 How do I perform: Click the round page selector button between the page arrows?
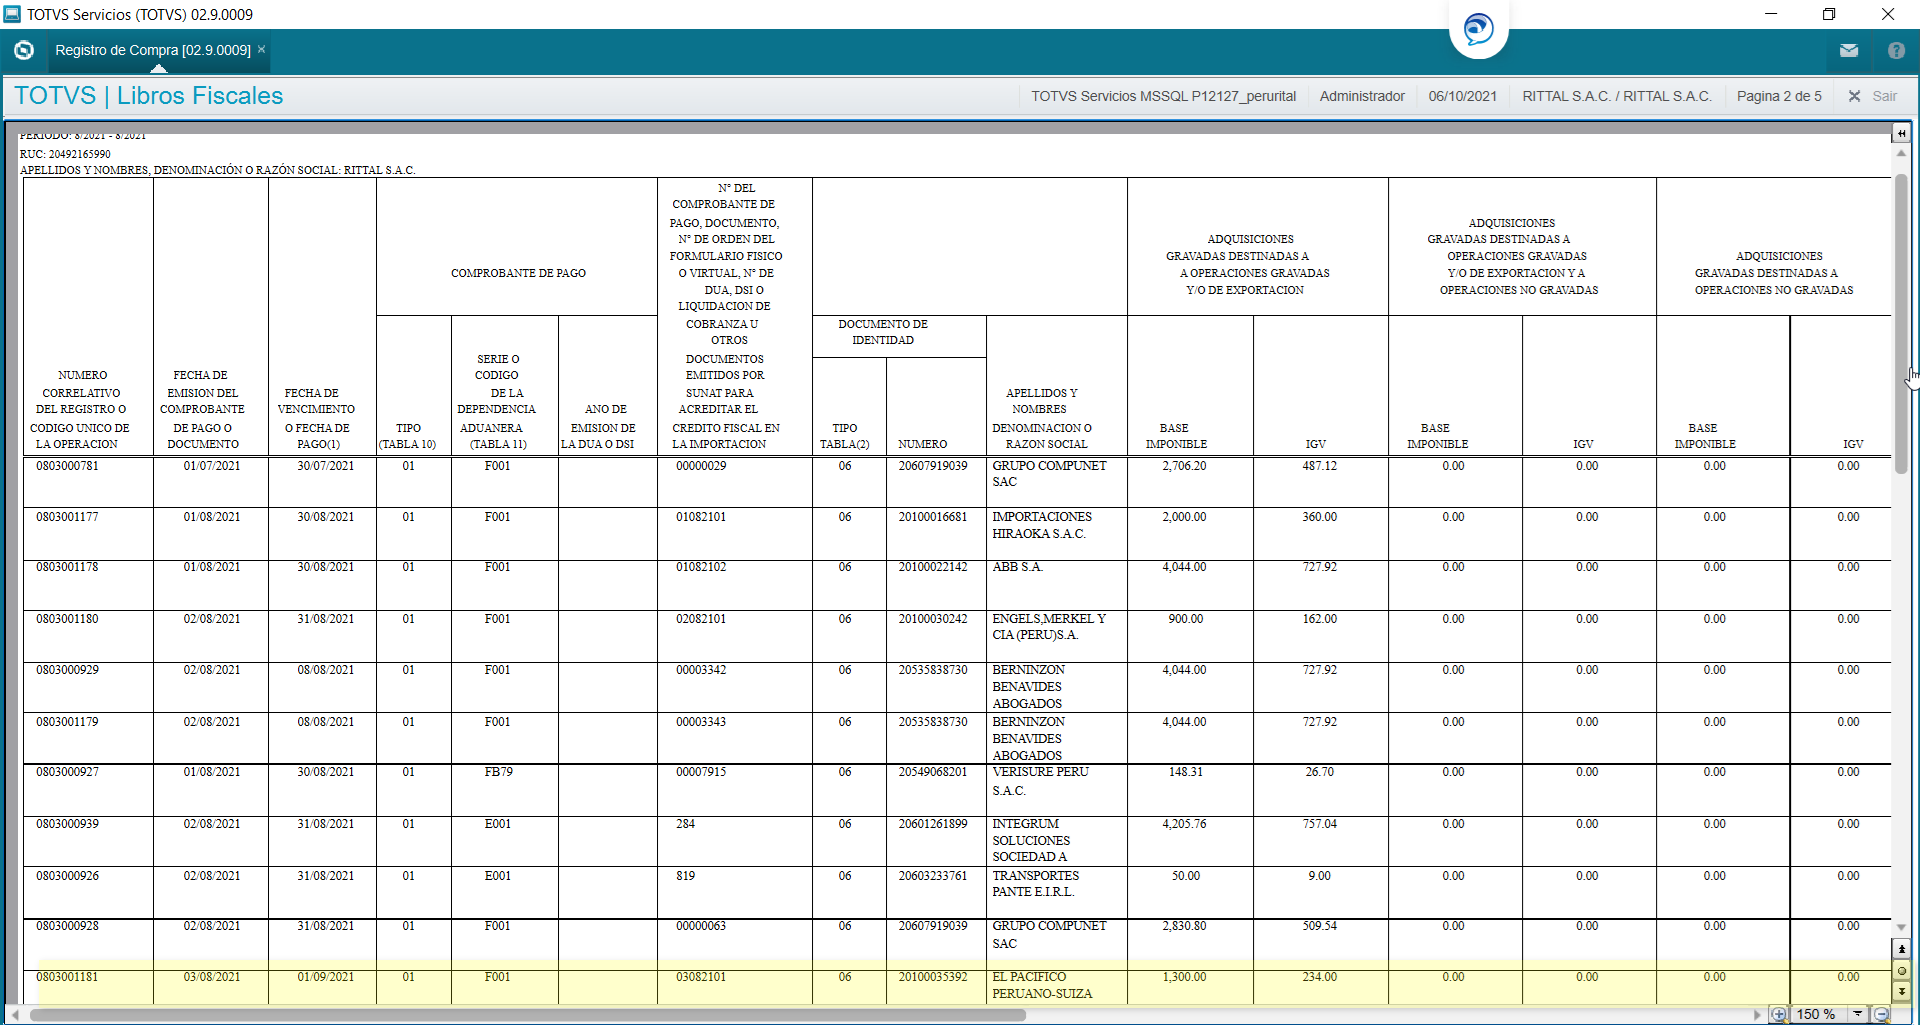1902,970
